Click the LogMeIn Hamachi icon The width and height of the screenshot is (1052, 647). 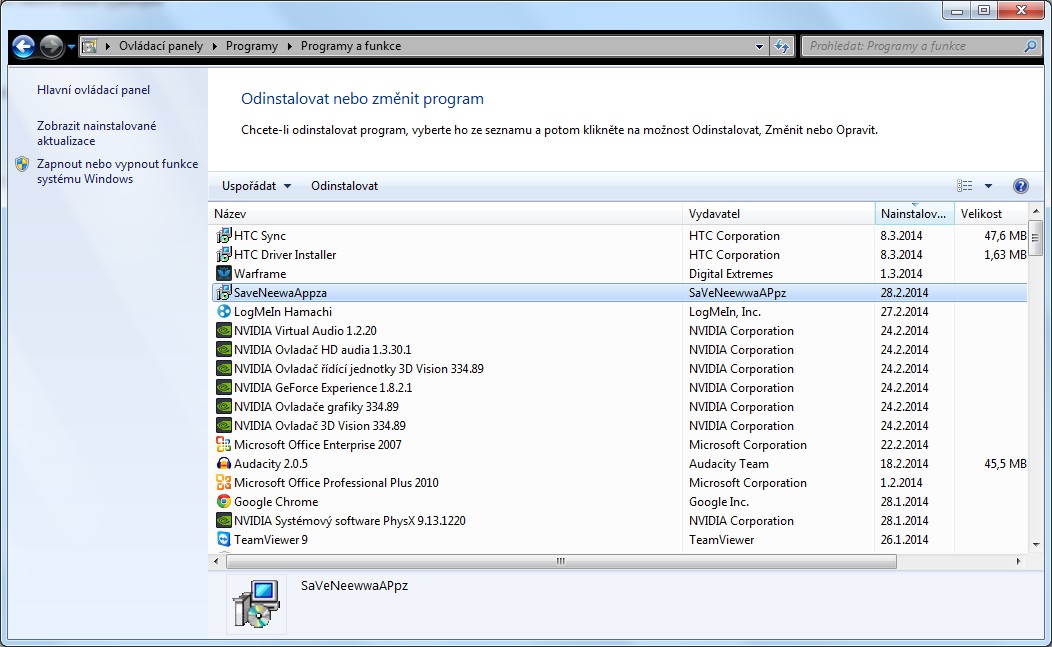coord(223,311)
